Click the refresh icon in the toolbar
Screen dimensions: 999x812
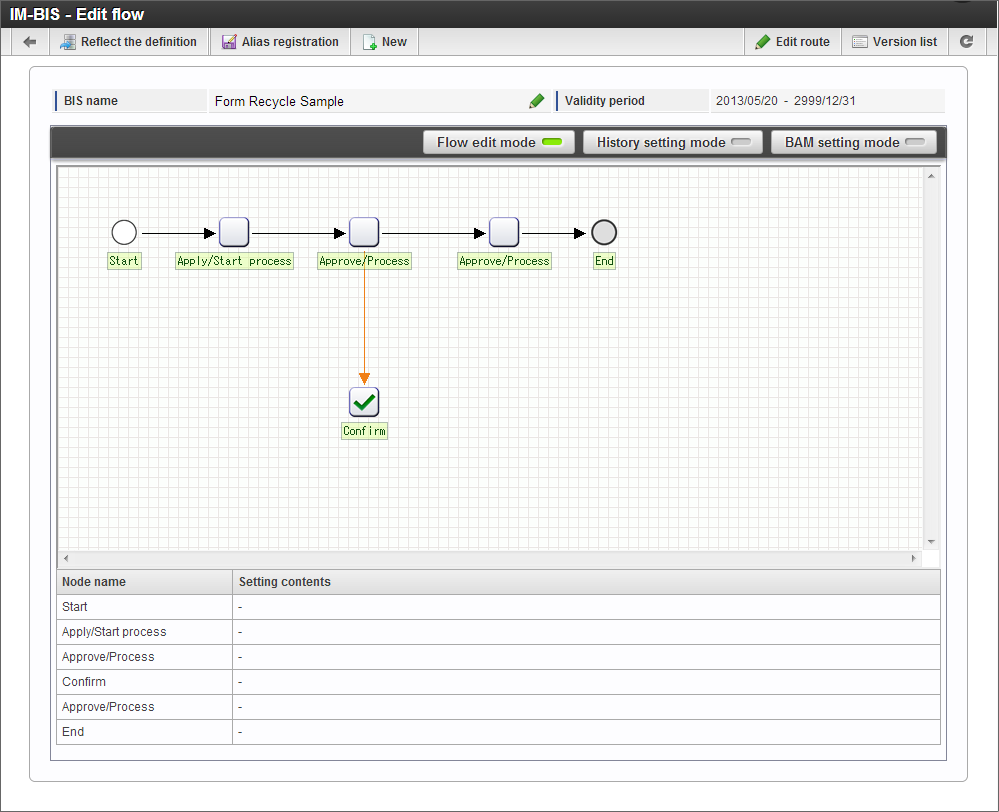tap(967, 41)
